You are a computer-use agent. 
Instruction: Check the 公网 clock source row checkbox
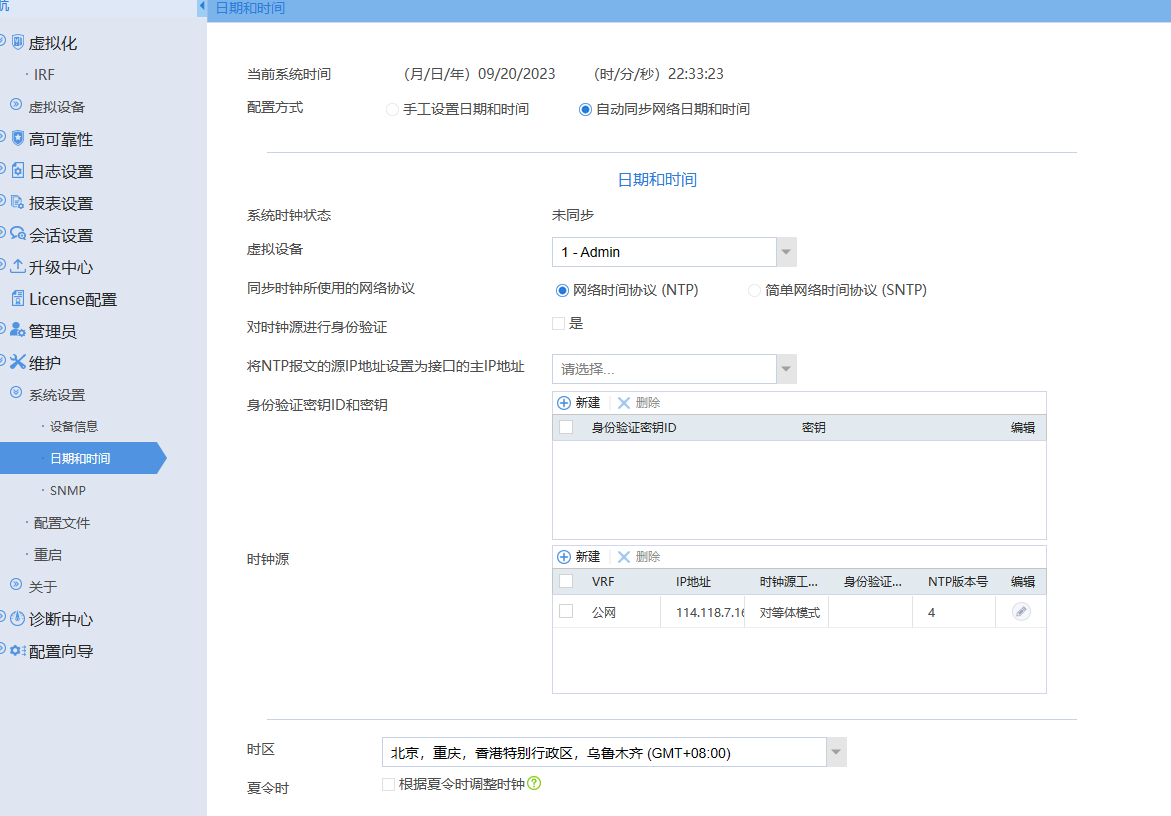click(566, 611)
